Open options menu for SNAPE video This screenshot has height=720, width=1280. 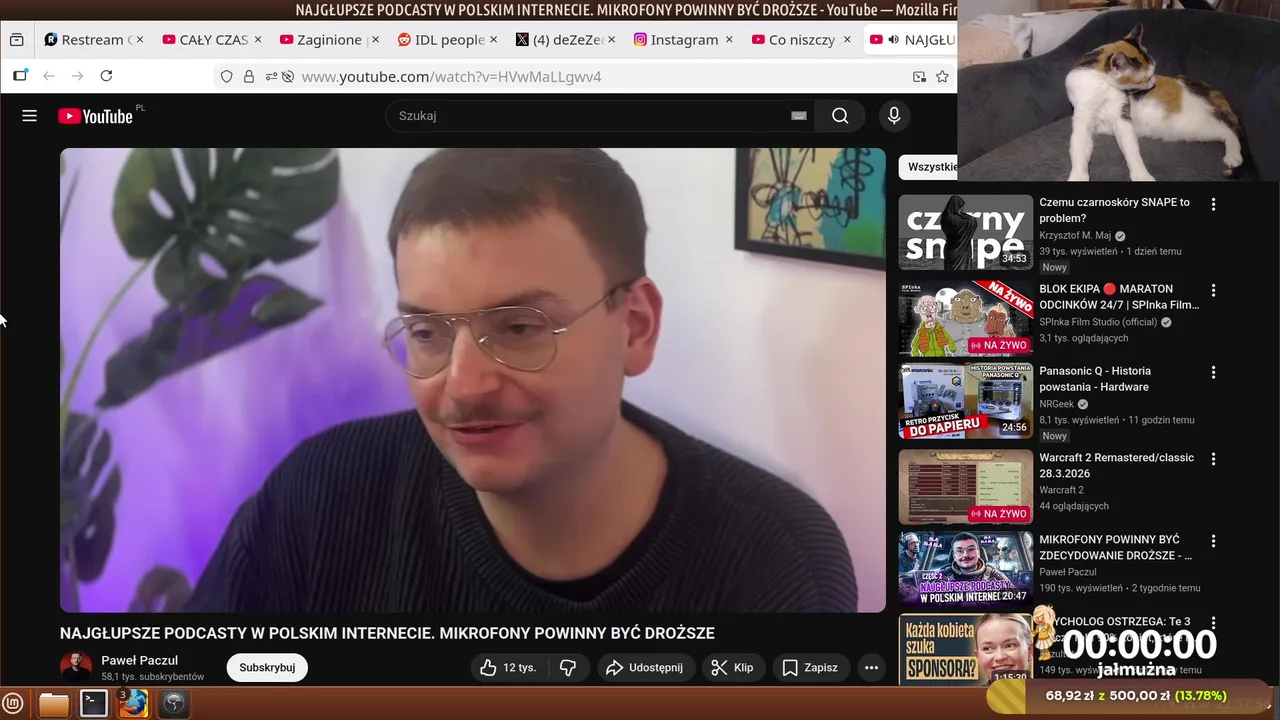[1213, 204]
